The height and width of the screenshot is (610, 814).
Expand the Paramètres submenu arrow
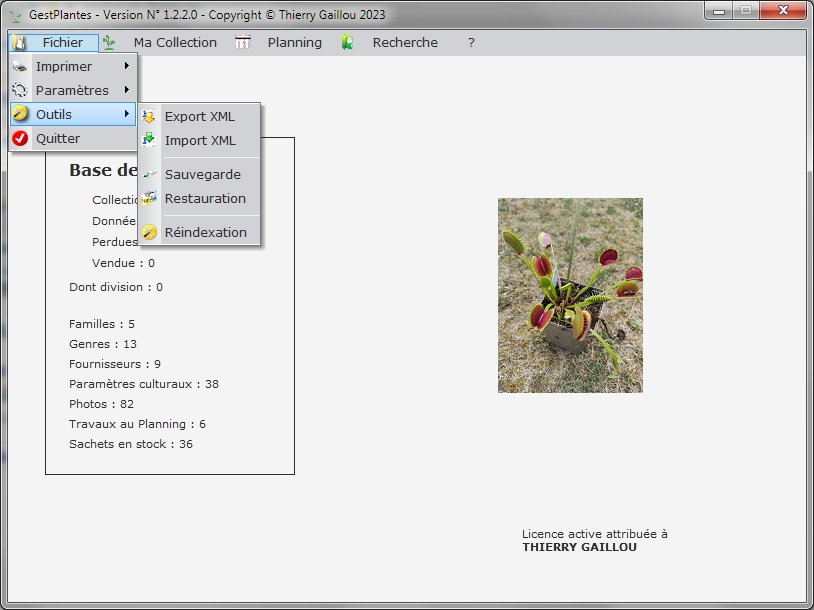(x=127, y=90)
